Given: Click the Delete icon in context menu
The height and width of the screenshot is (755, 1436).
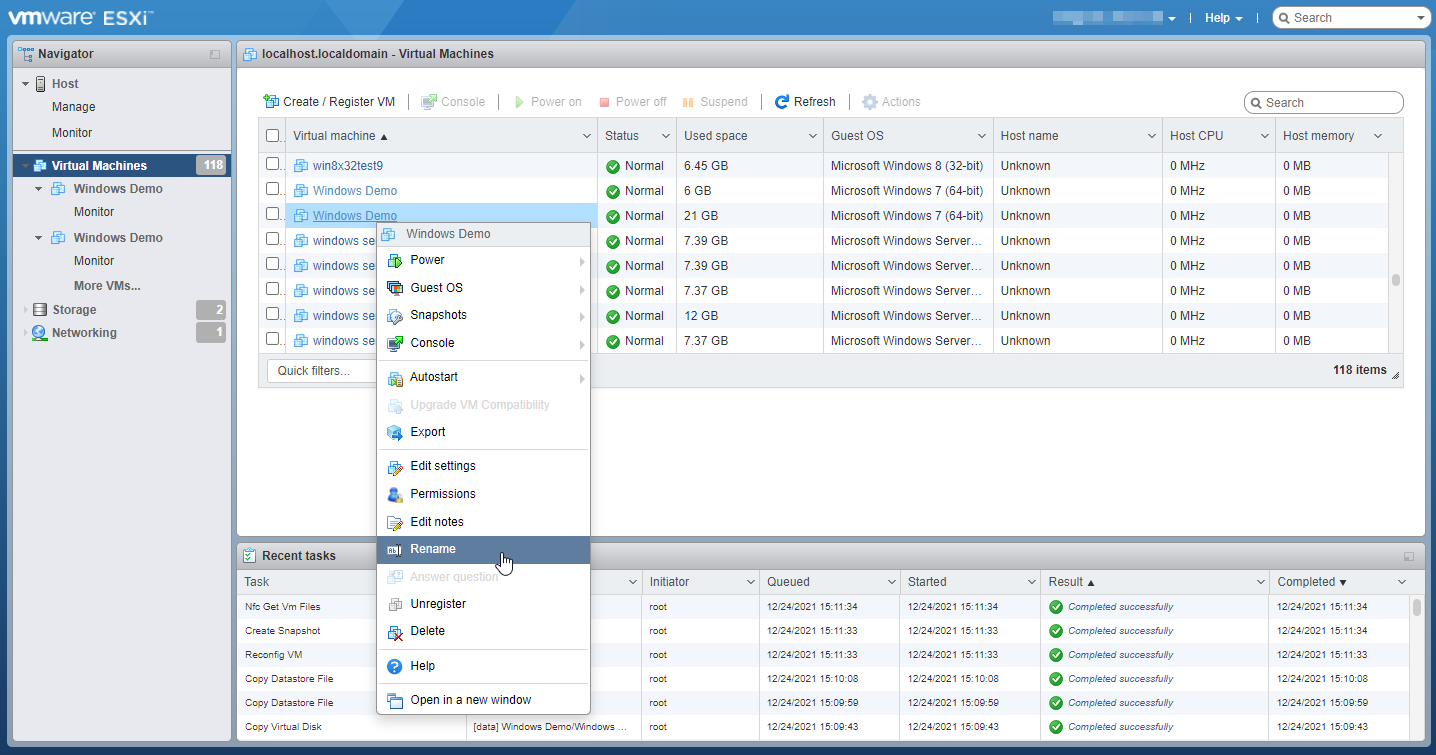Looking at the screenshot, I should tap(395, 632).
